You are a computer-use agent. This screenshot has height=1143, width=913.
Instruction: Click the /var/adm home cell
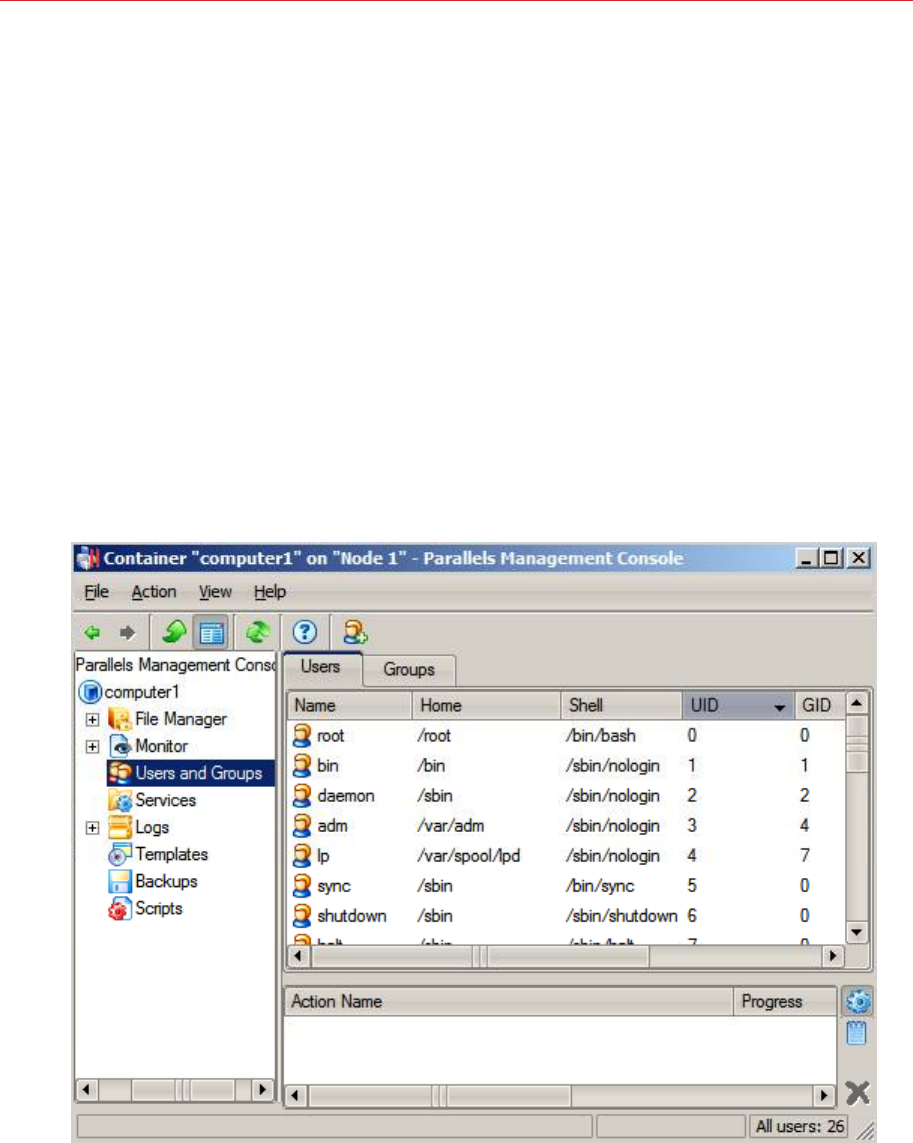click(x=451, y=826)
